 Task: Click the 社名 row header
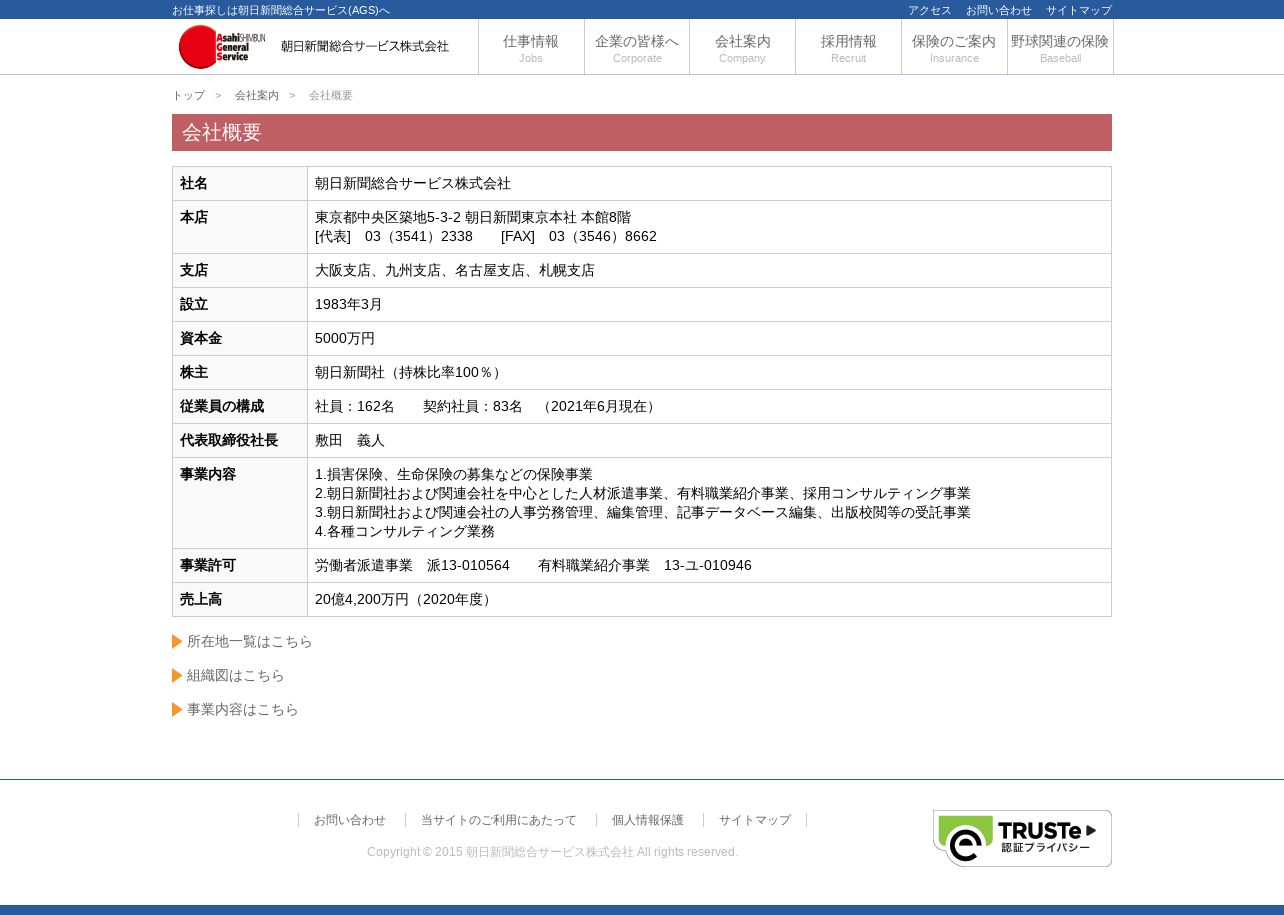click(240, 184)
